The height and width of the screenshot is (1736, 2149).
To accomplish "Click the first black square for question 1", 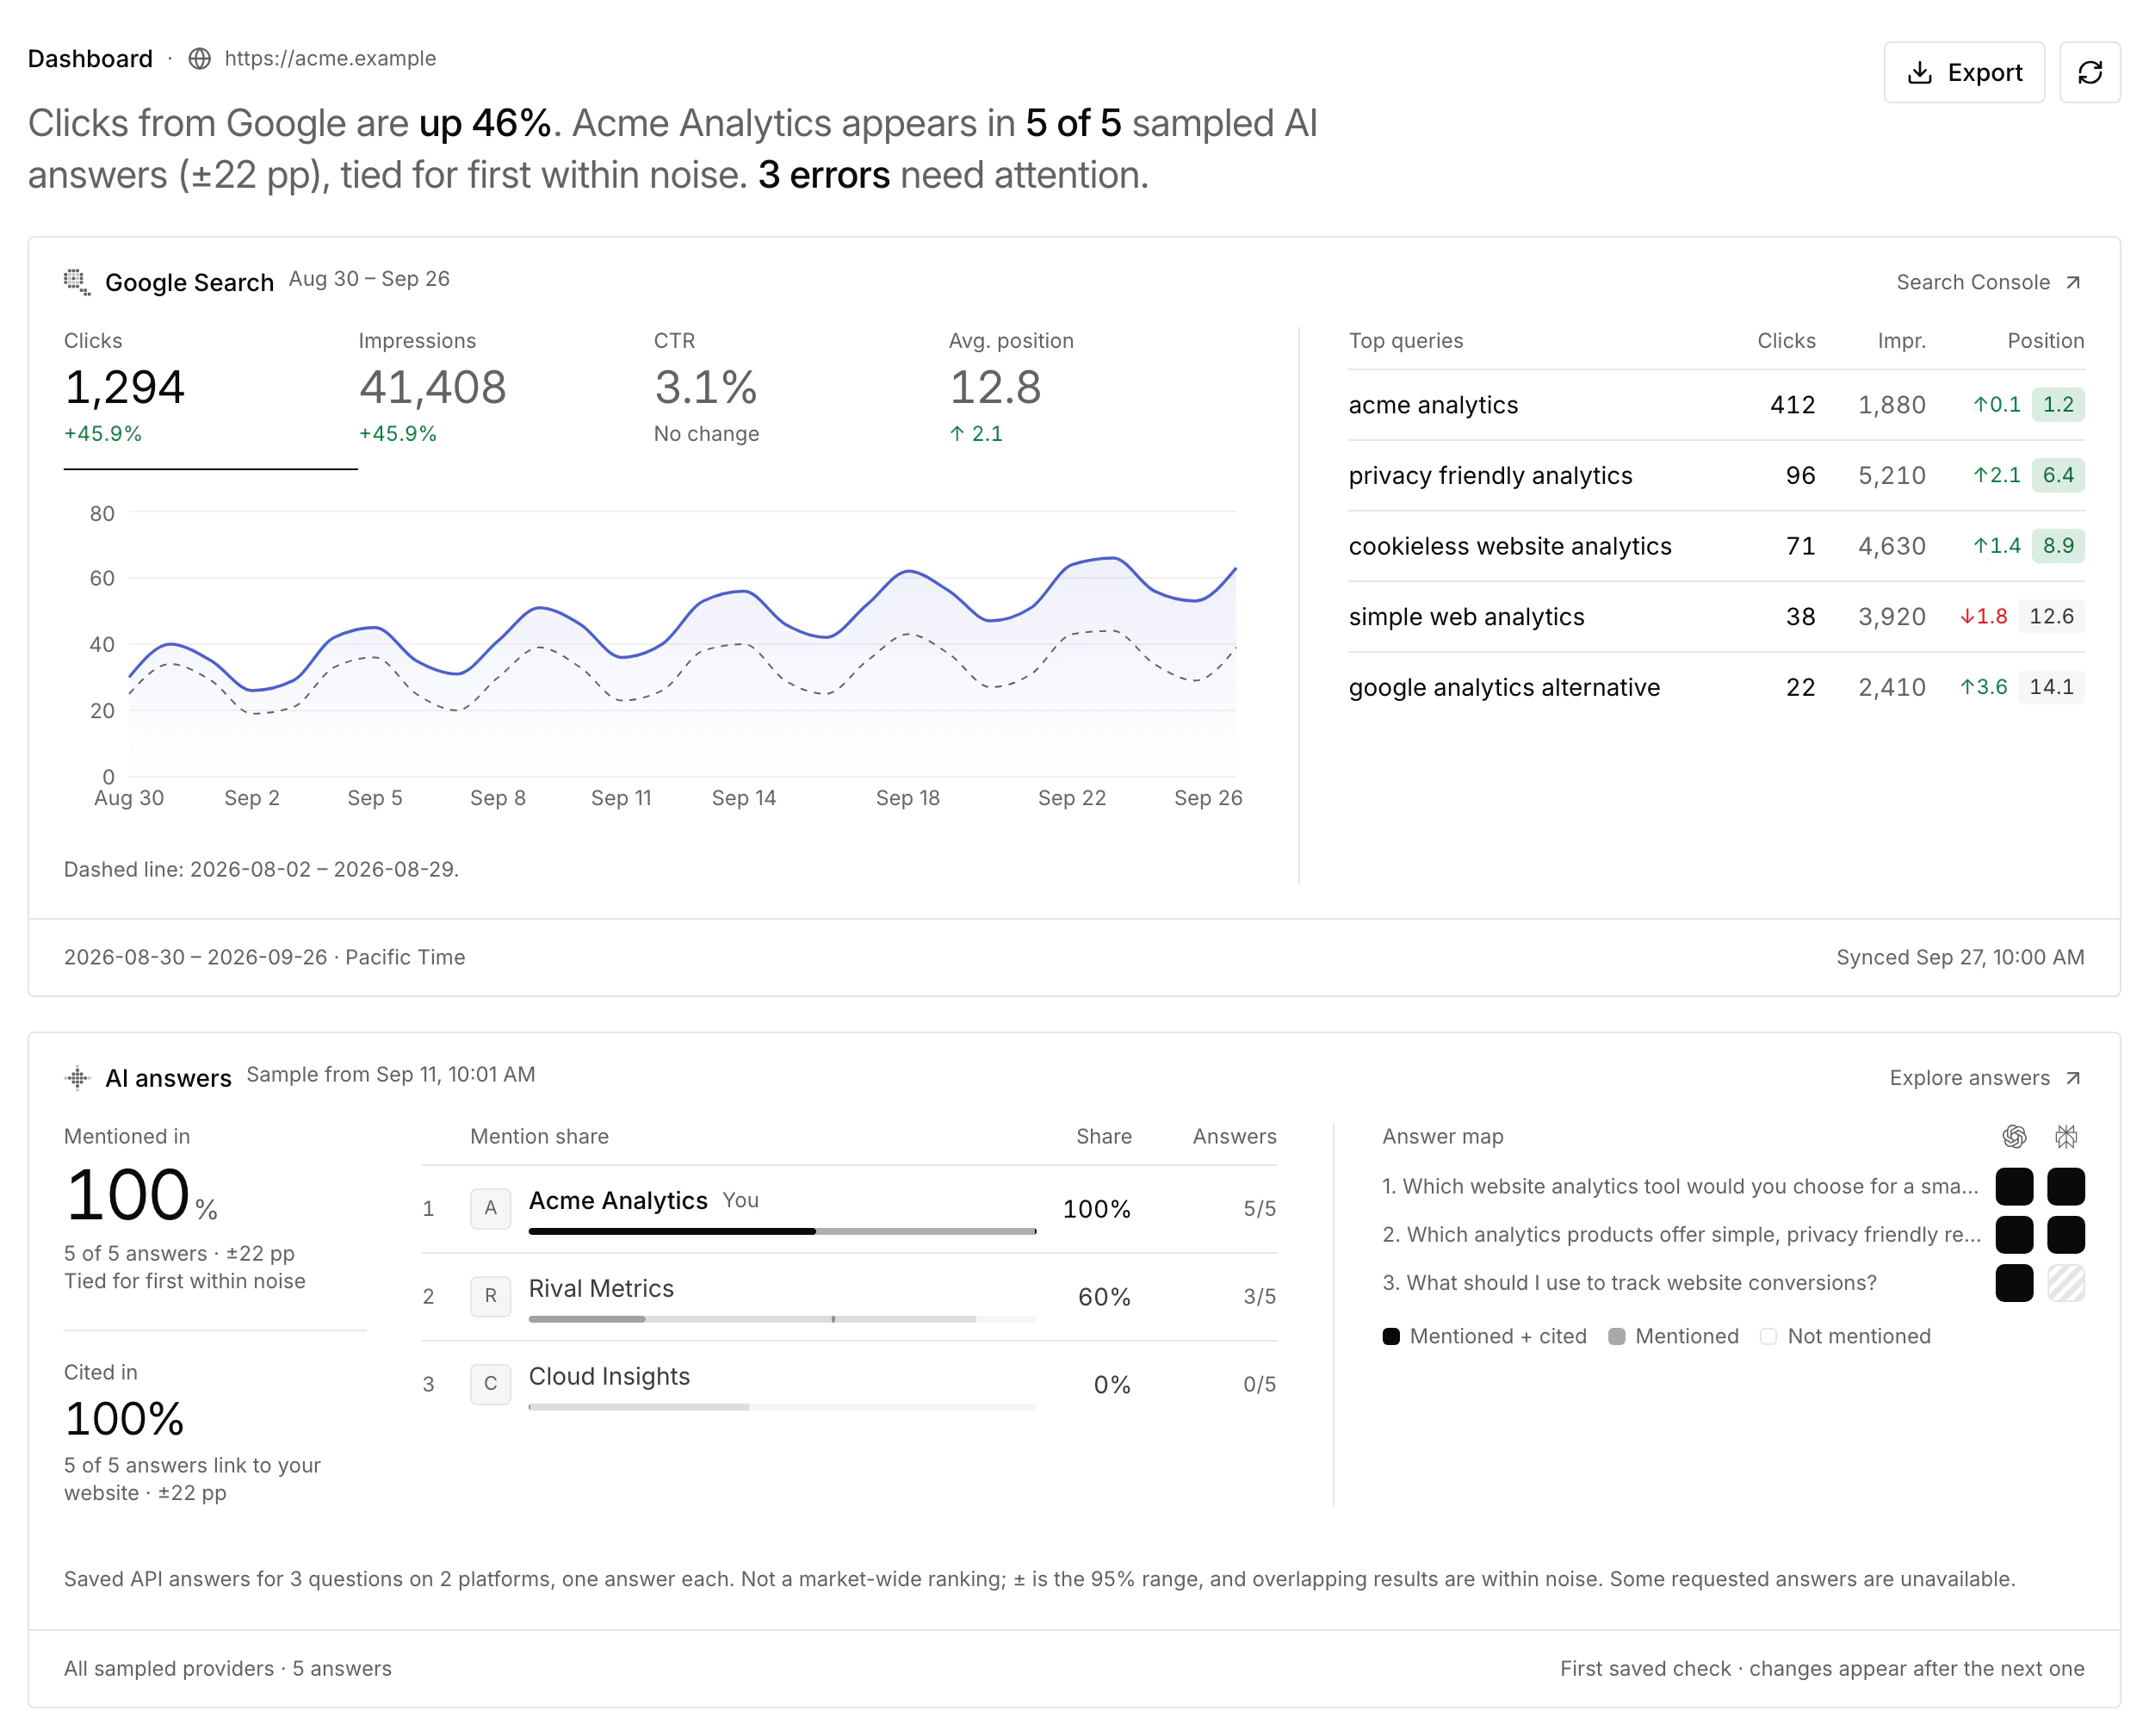I will point(2014,1187).
